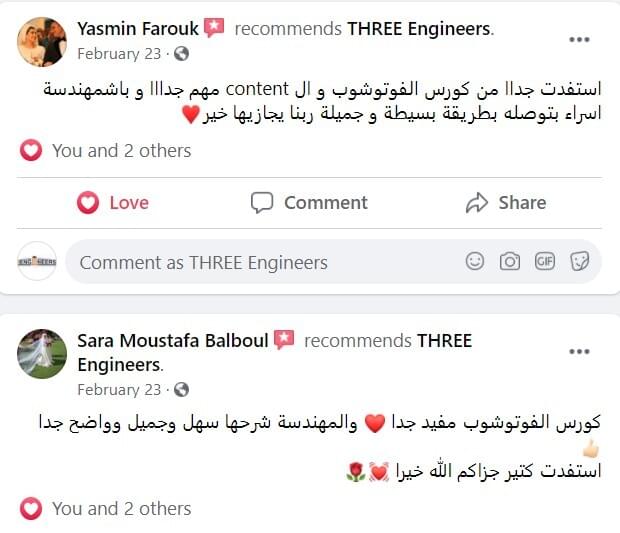Screen dimensions: 620x533
Task: Type in Comment as THREE Engineers field
Action: tap(260, 263)
